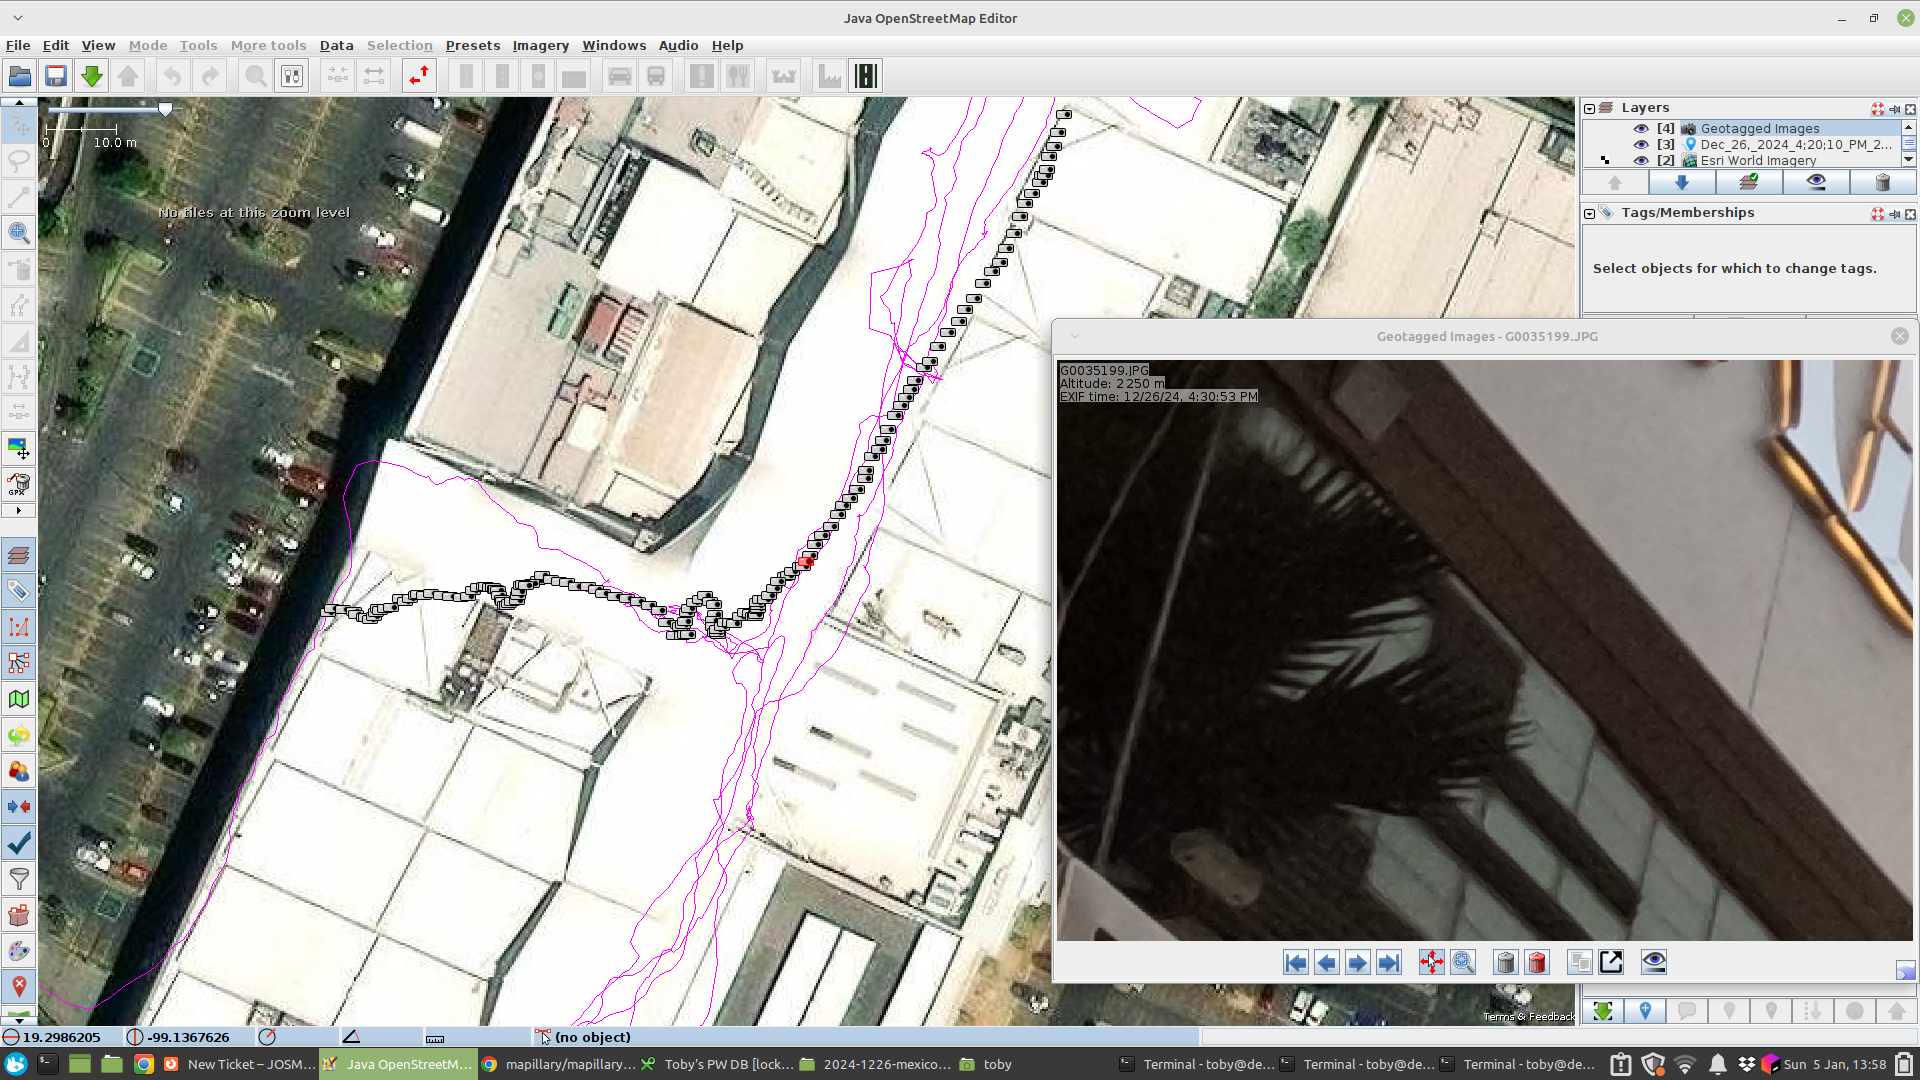This screenshot has height=1080, width=1920.
Task: Go to next geotagged image
Action: tap(1357, 962)
